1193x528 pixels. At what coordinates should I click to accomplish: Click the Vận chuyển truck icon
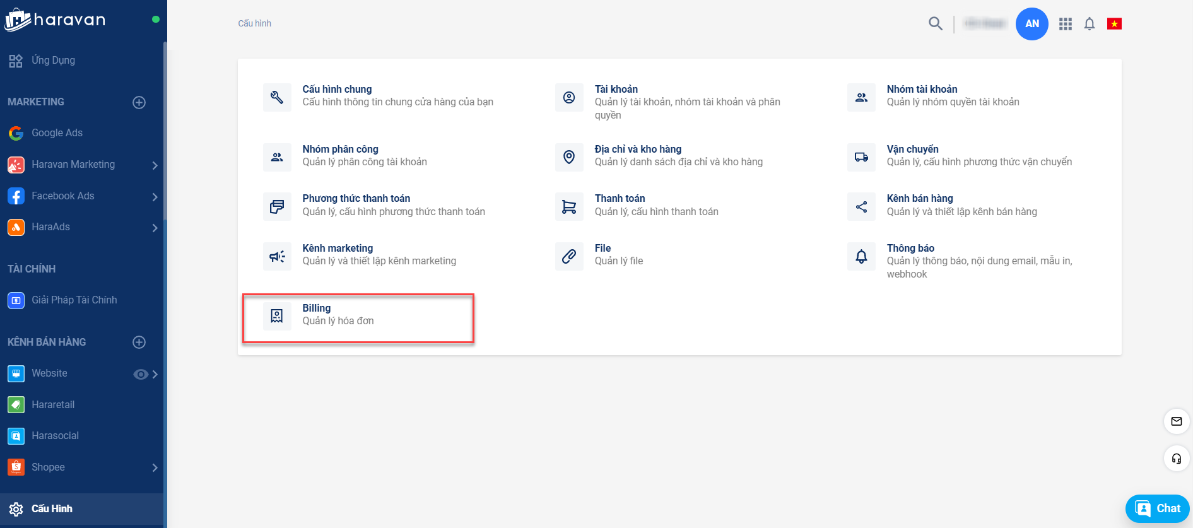(861, 156)
